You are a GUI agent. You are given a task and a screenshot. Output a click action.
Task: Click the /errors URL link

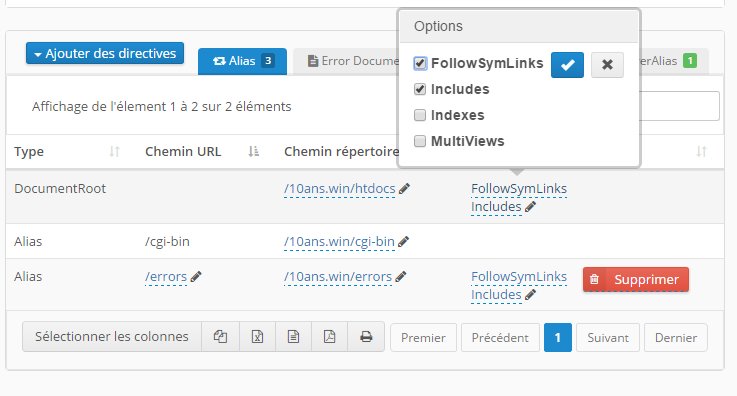(166, 277)
